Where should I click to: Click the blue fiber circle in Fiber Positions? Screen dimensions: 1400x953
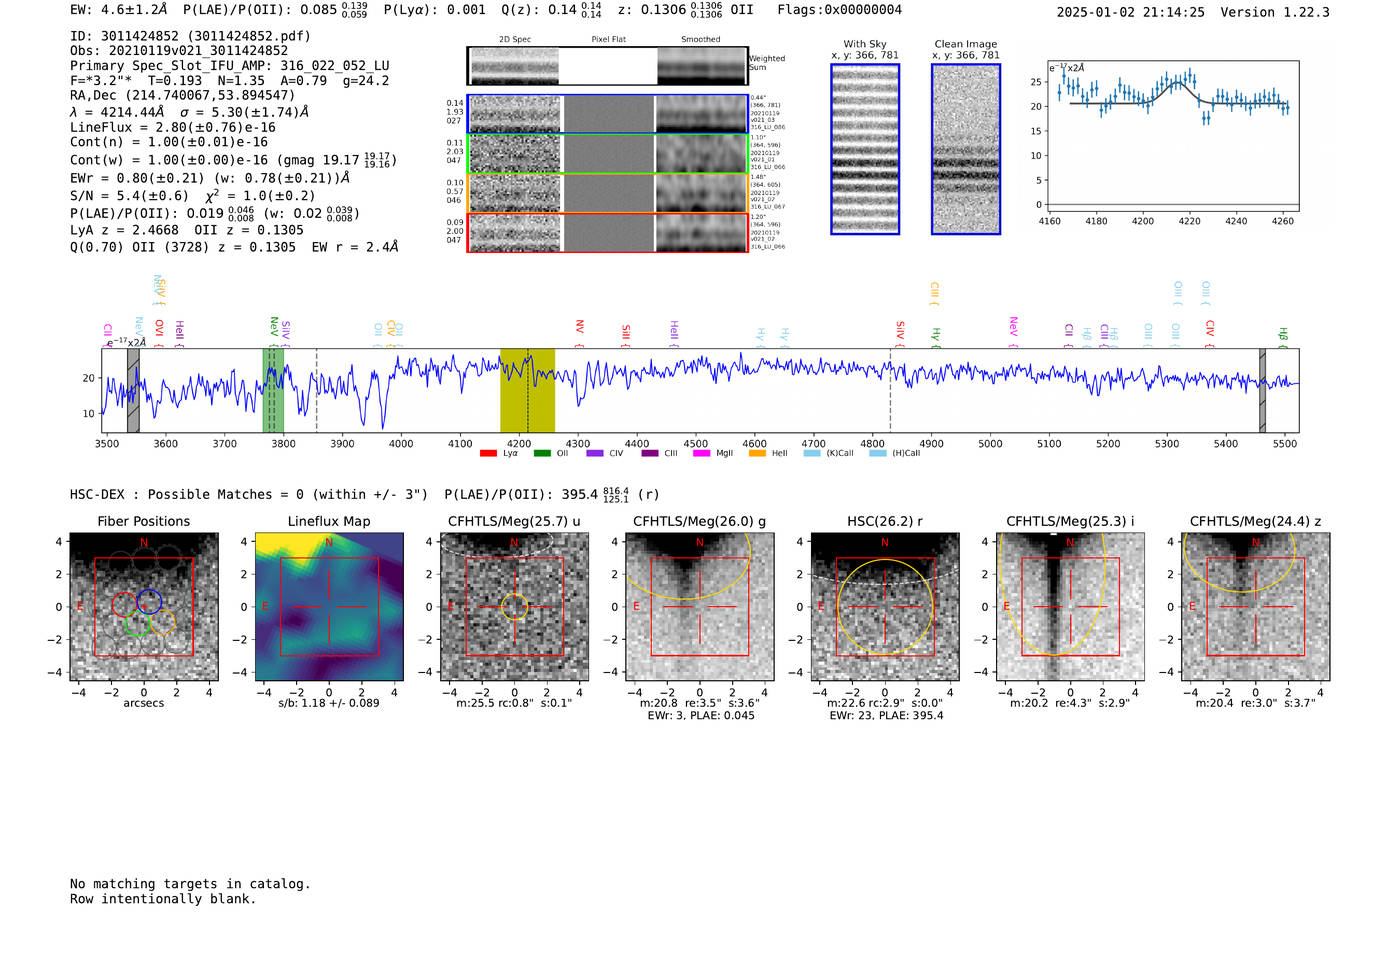pyautogui.click(x=149, y=602)
